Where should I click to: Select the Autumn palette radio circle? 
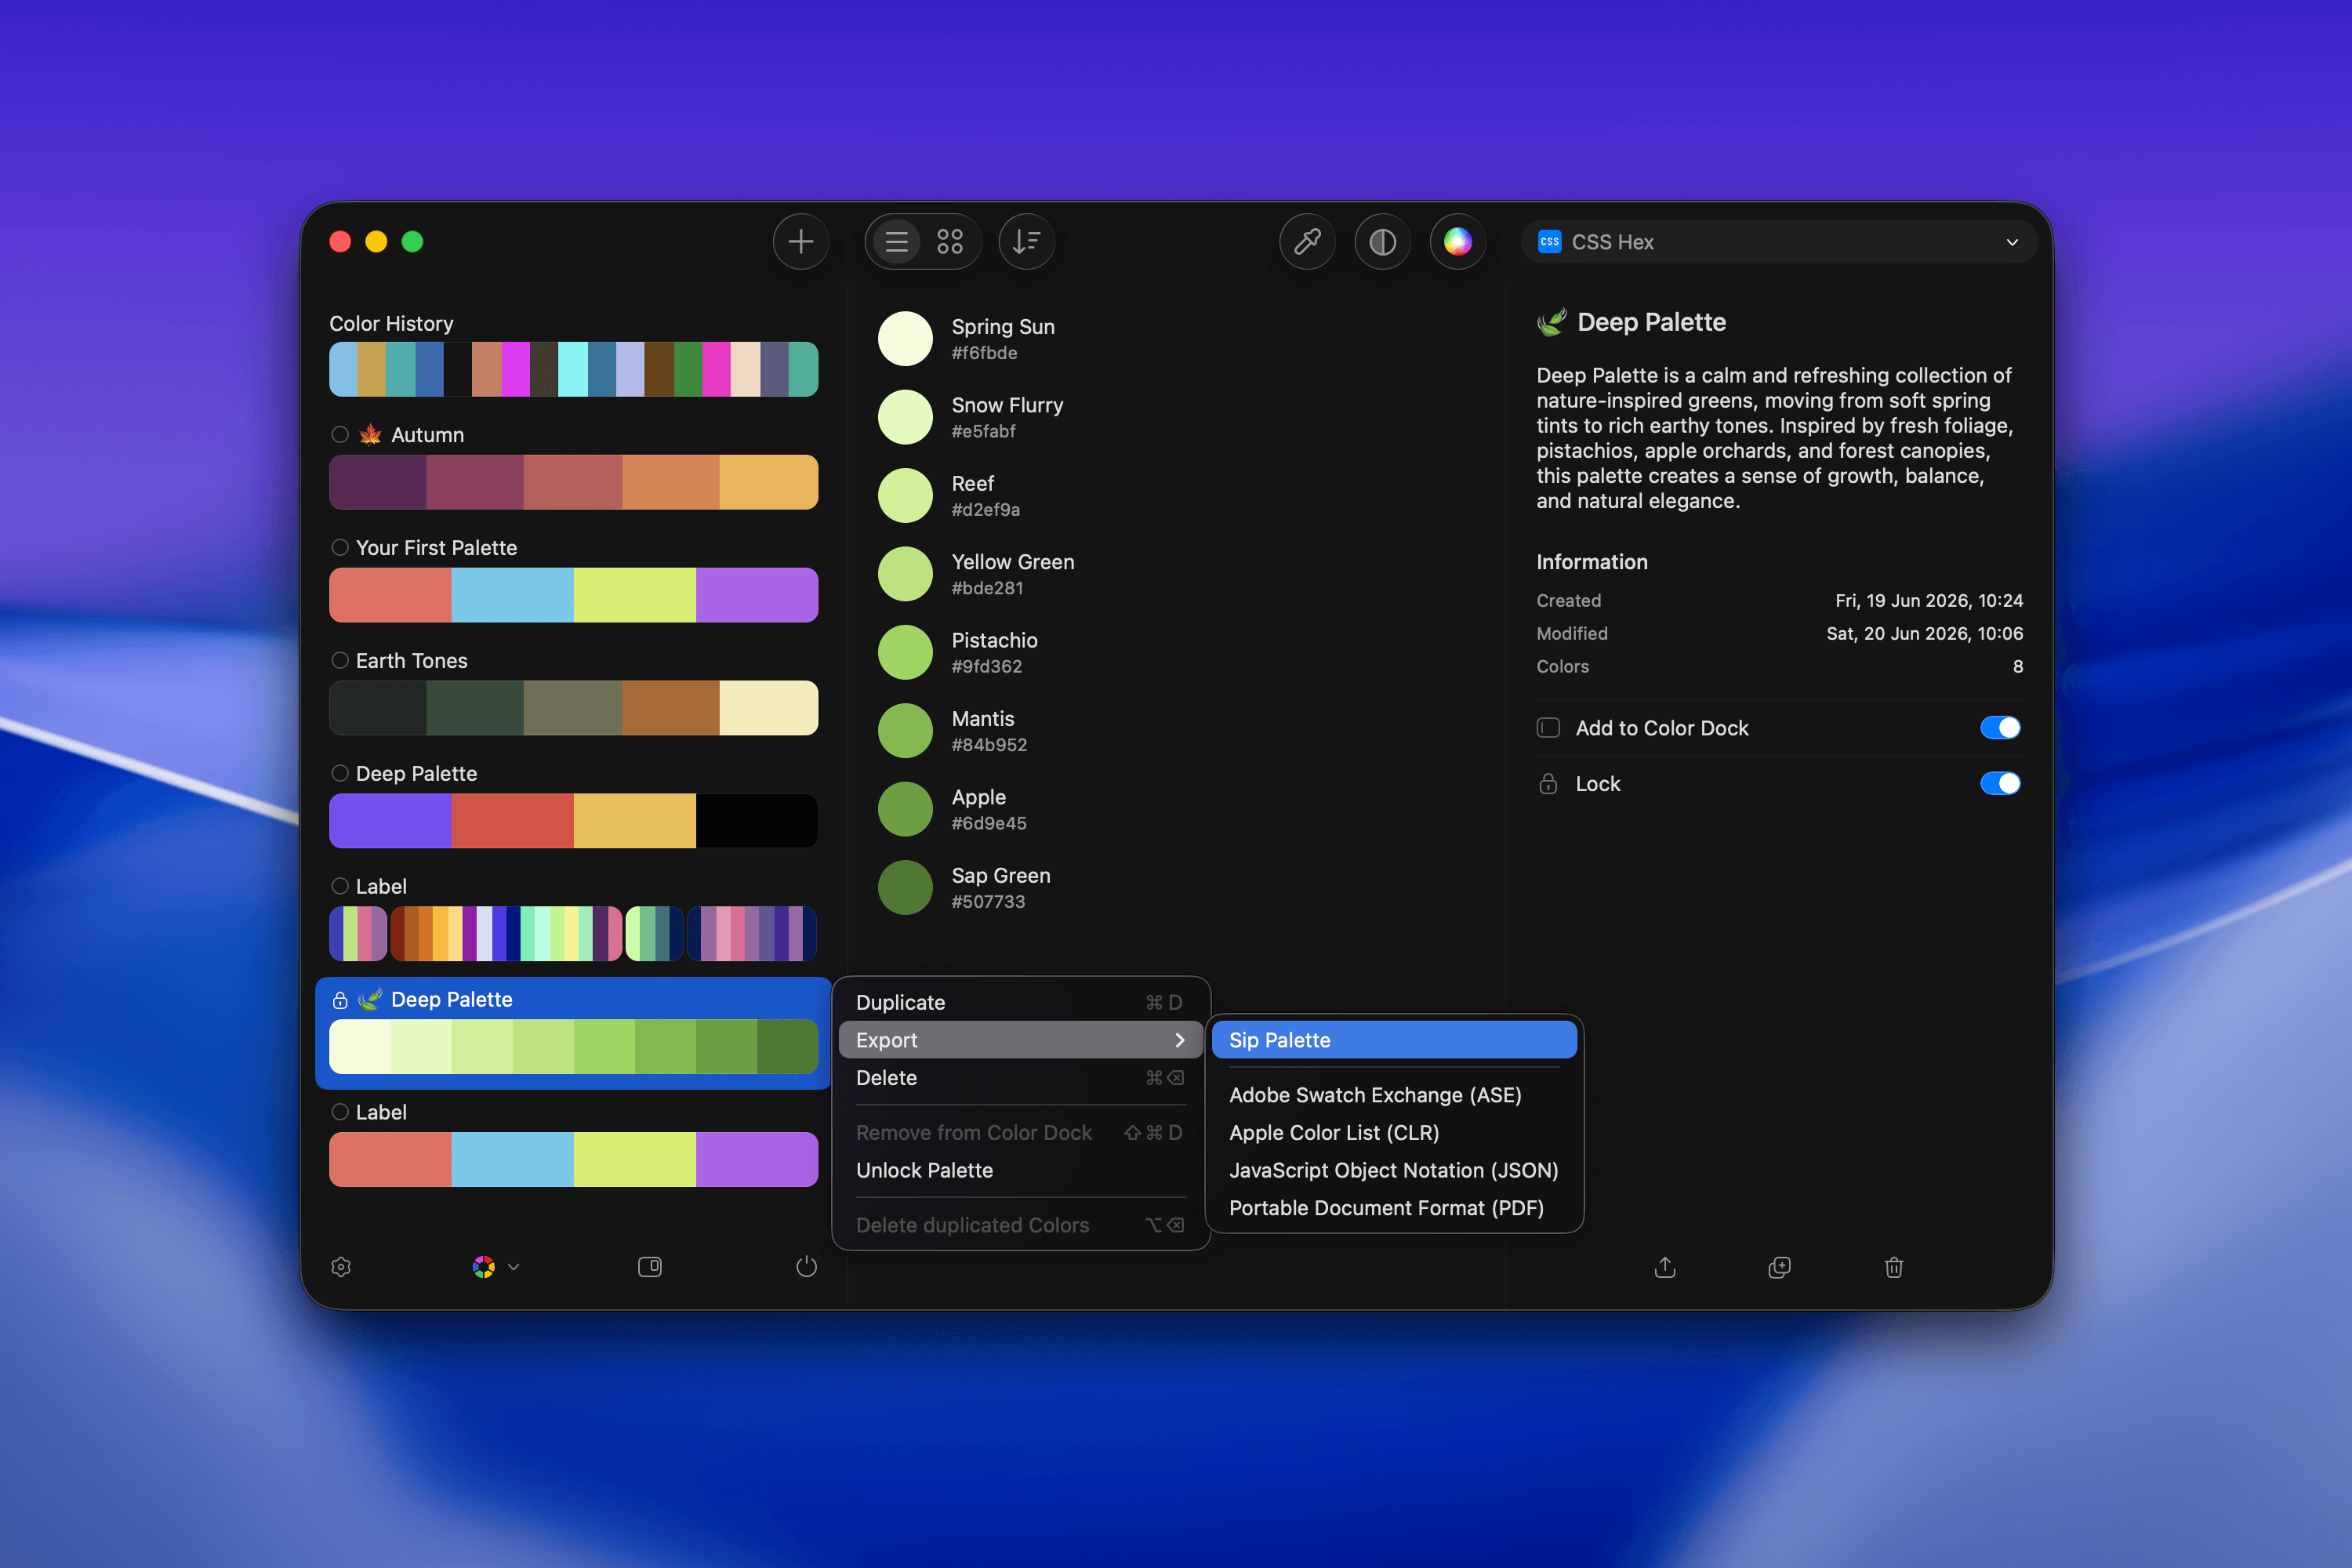click(340, 434)
